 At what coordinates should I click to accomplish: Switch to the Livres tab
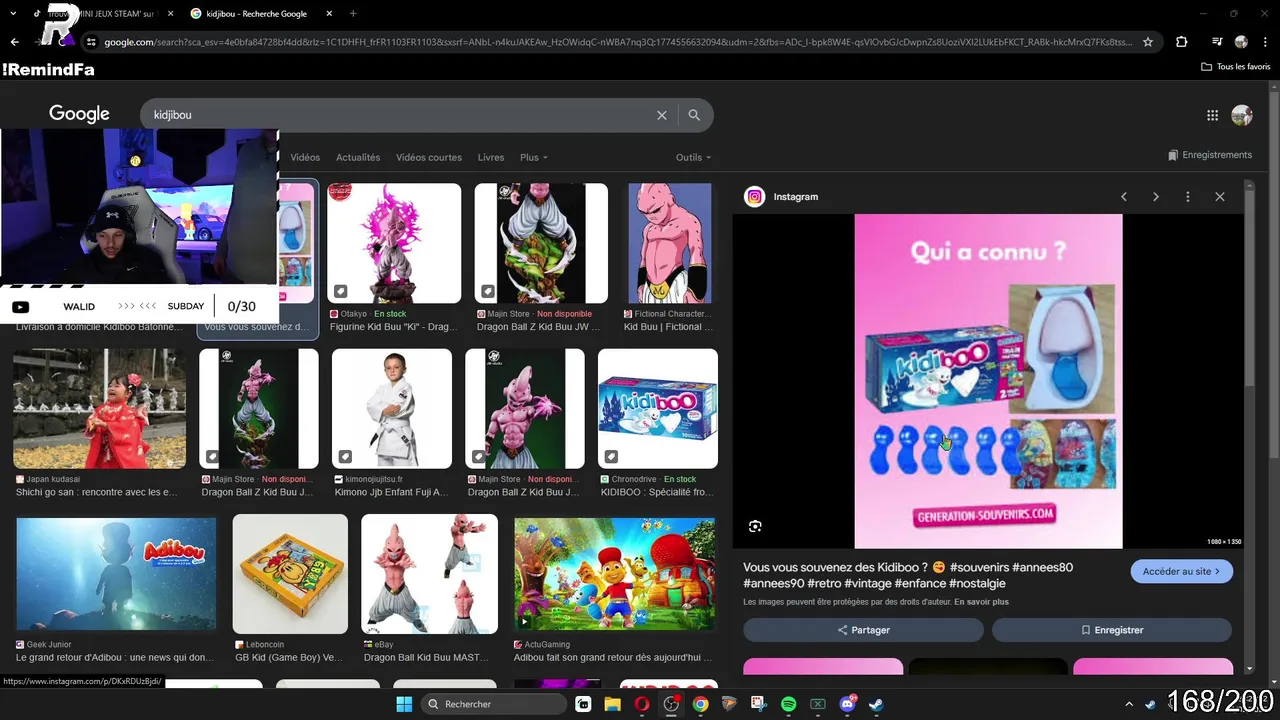[491, 157]
